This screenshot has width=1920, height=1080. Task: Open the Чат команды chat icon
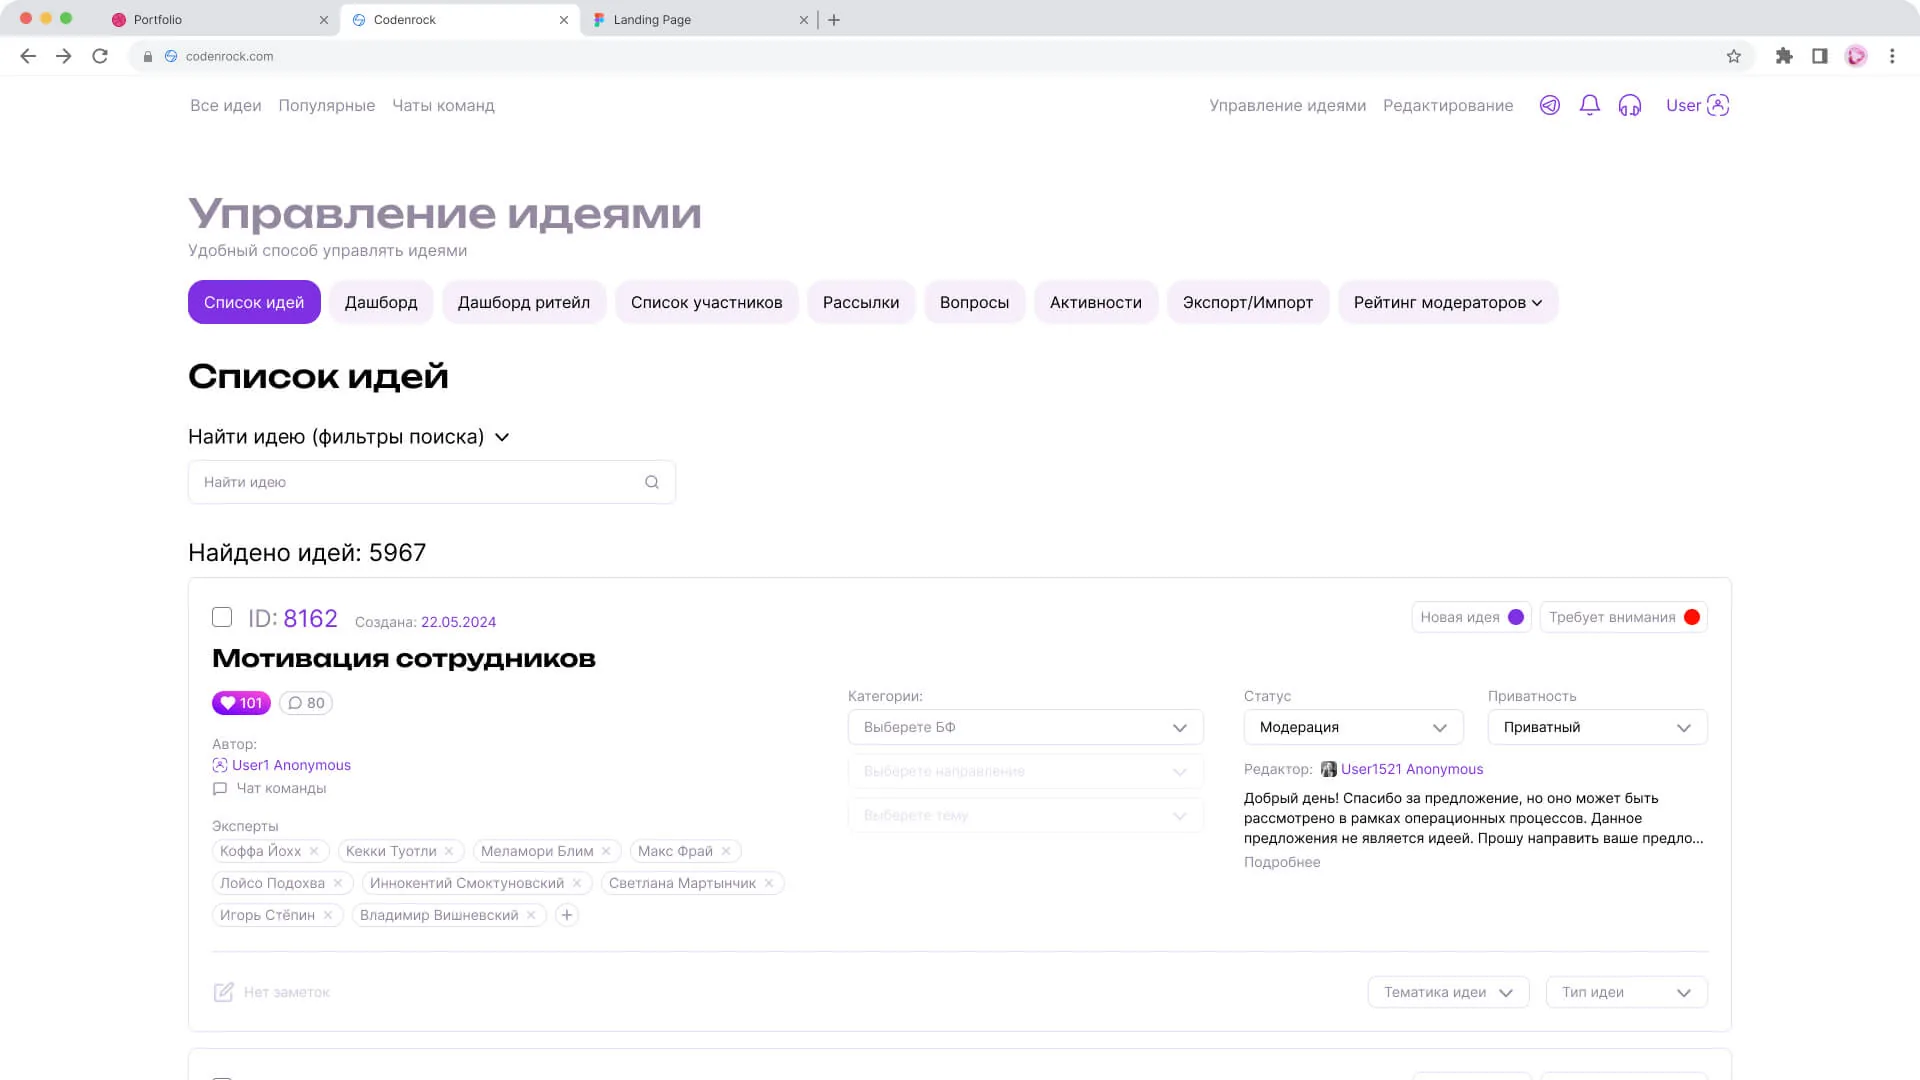(221, 789)
